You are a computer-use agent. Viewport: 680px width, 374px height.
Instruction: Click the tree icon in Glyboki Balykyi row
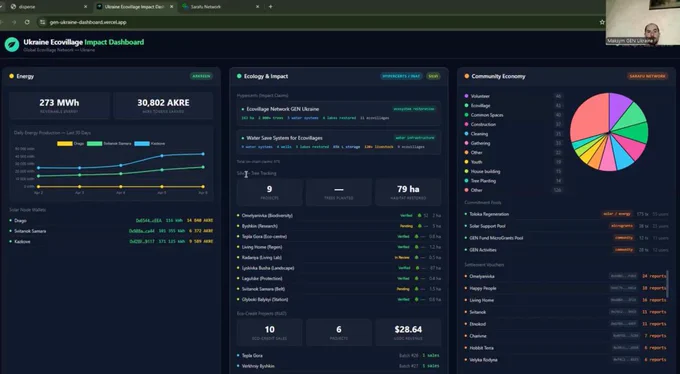[416, 299]
